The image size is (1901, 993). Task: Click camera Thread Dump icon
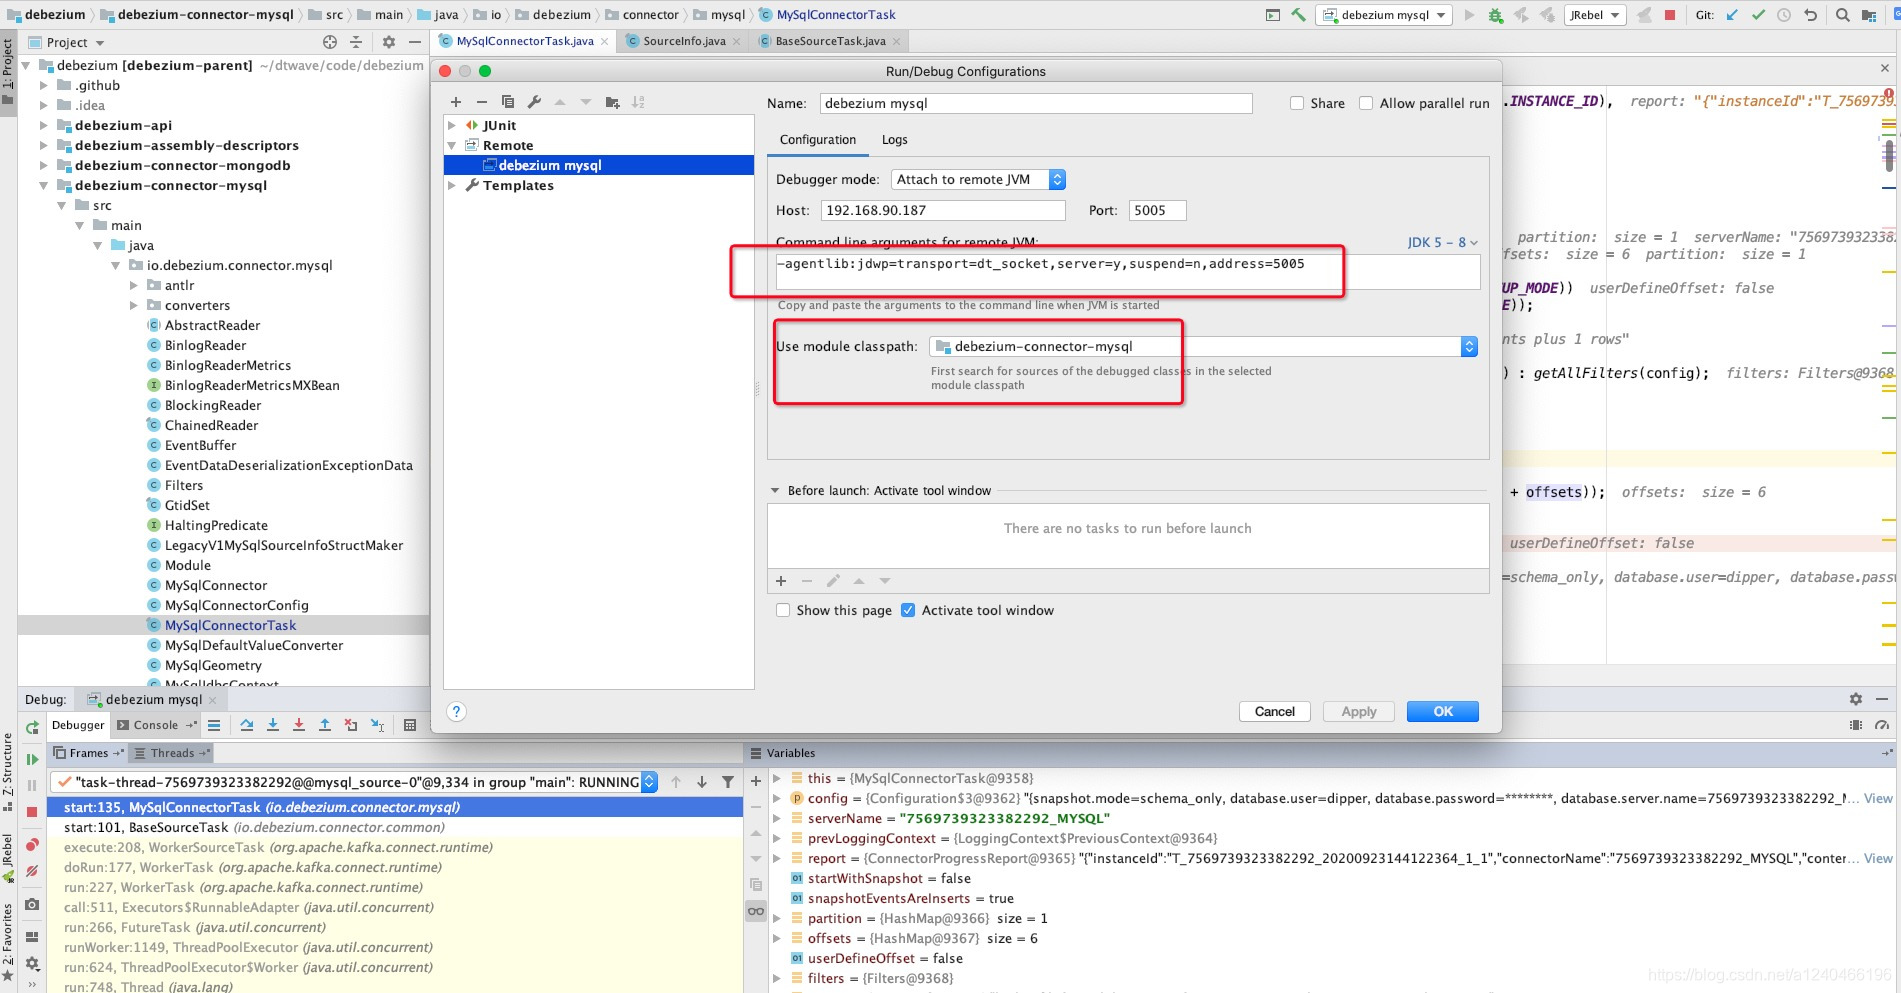32,904
